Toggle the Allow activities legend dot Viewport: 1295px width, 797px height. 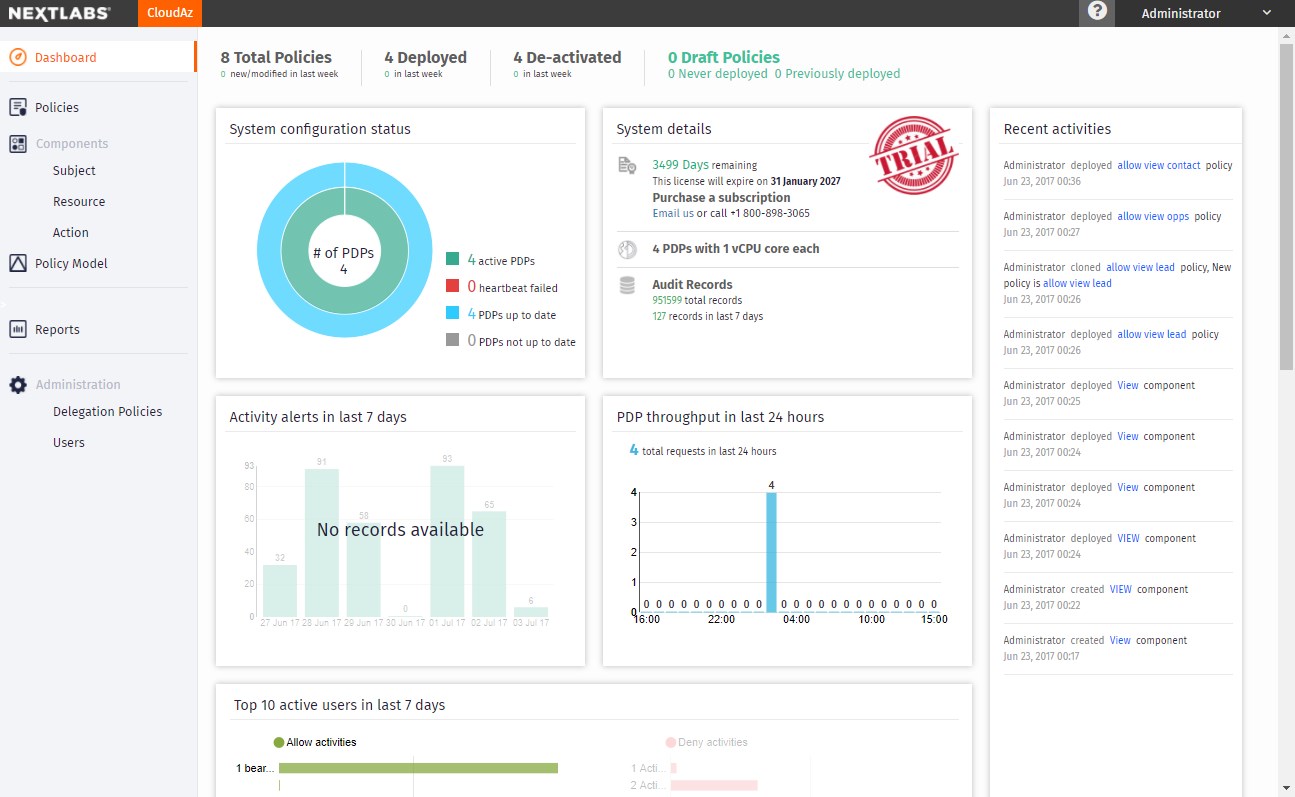[279, 743]
